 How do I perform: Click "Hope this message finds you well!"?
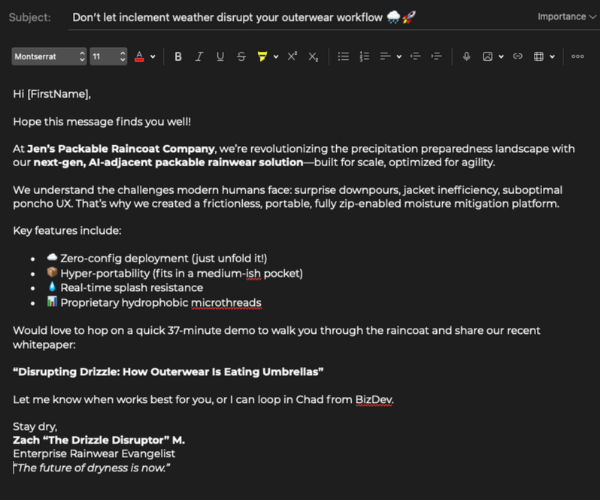coord(102,122)
